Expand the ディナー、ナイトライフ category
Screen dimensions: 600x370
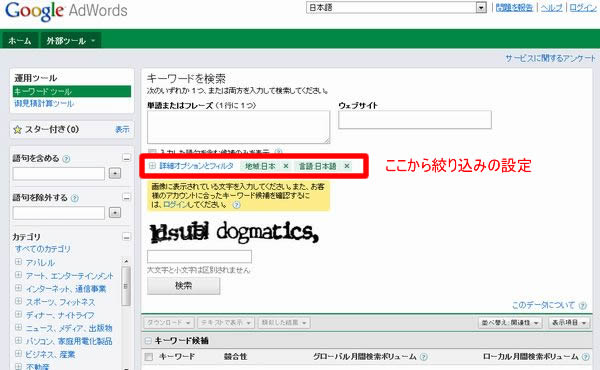(18, 315)
